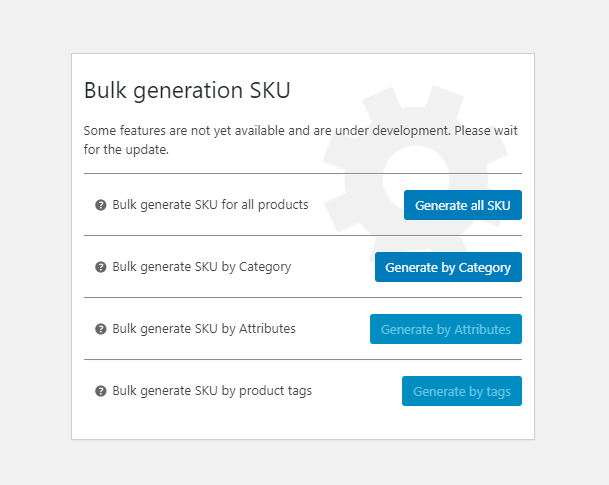Click the 'for the update.' text line
Viewport: 609px width, 485px height.
(x=126, y=149)
